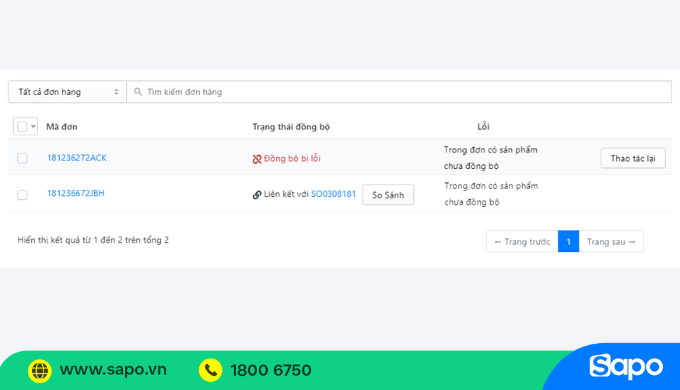
Task: Click the yellow phone icon in footer
Action: tap(210, 370)
